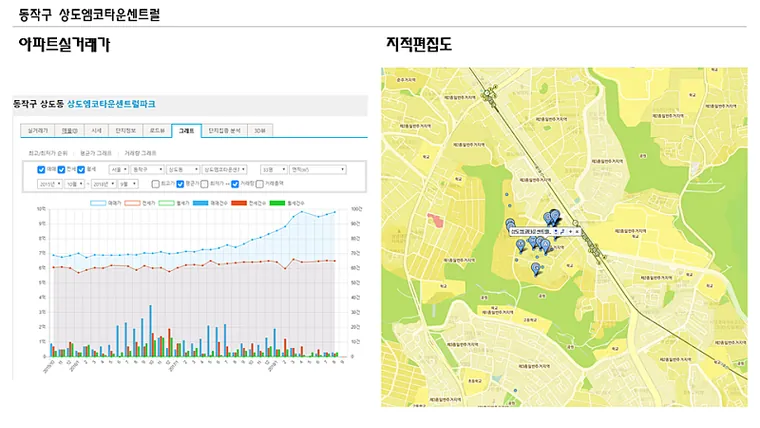Open the 상도엠코타운 complex dropdown
The width and height of the screenshot is (760, 428).
click(224, 170)
